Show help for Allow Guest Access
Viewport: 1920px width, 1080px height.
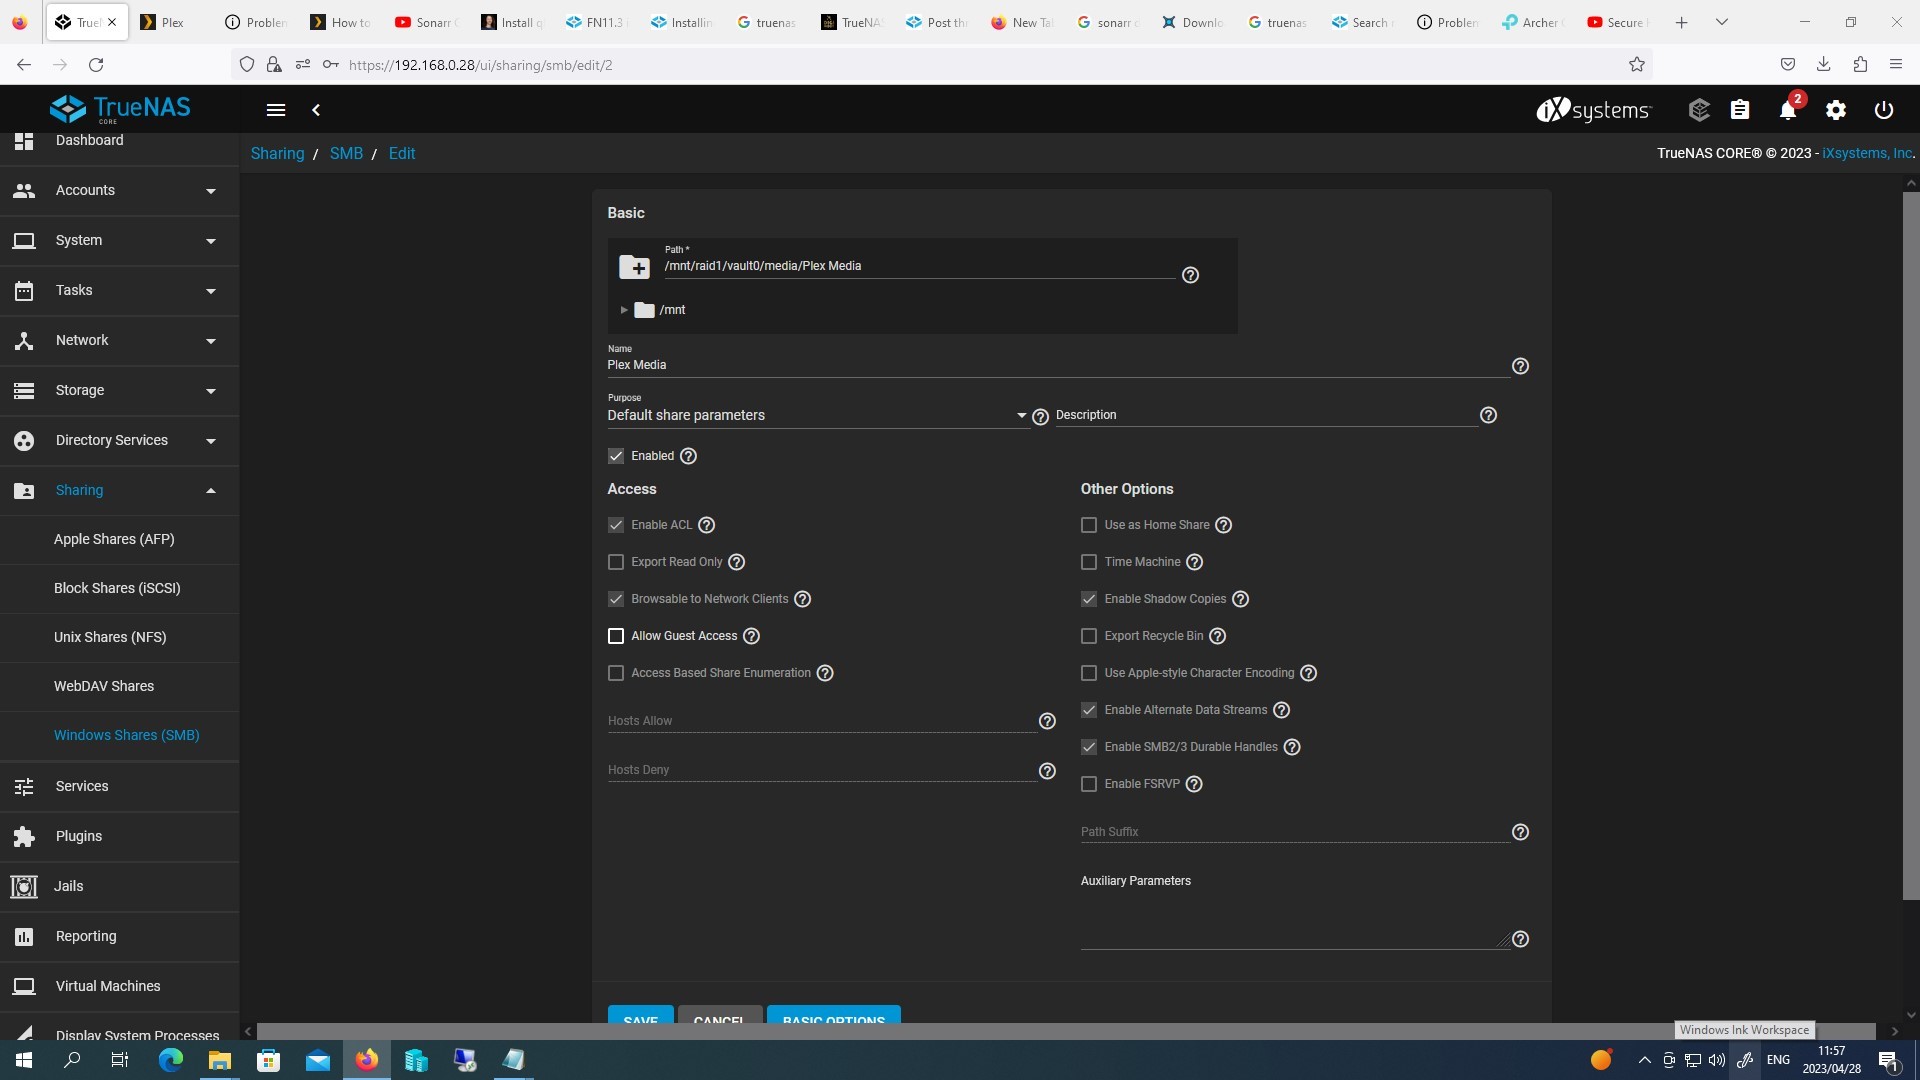(x=751, y=636)
